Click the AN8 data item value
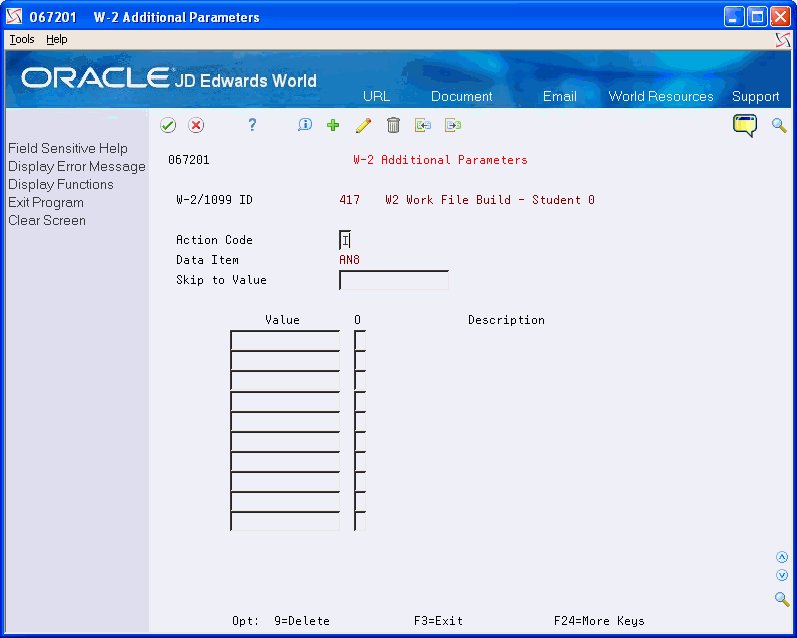This screenshot has height=638, width=797. point(349,260)
